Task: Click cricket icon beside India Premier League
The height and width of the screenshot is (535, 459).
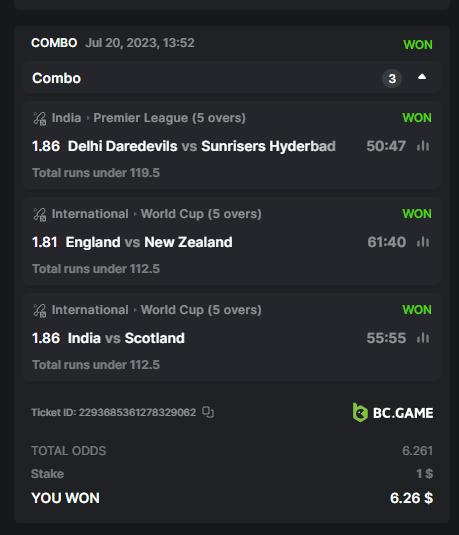Action: pos(40,118)
